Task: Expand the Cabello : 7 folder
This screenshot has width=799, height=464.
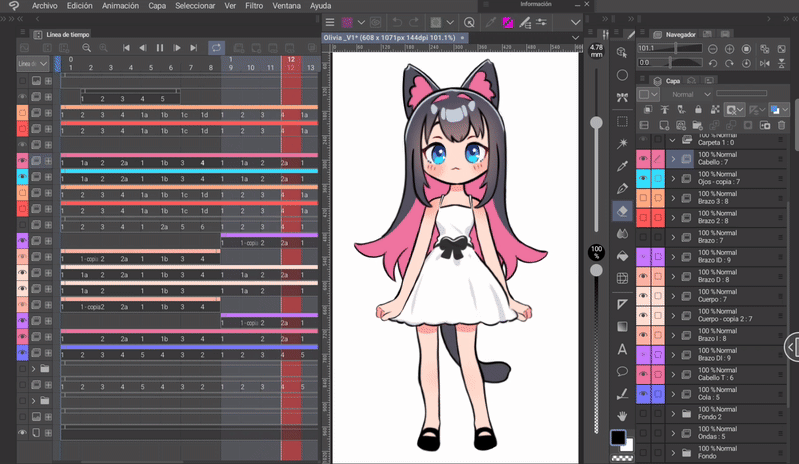Action: [x=673, y=159]
